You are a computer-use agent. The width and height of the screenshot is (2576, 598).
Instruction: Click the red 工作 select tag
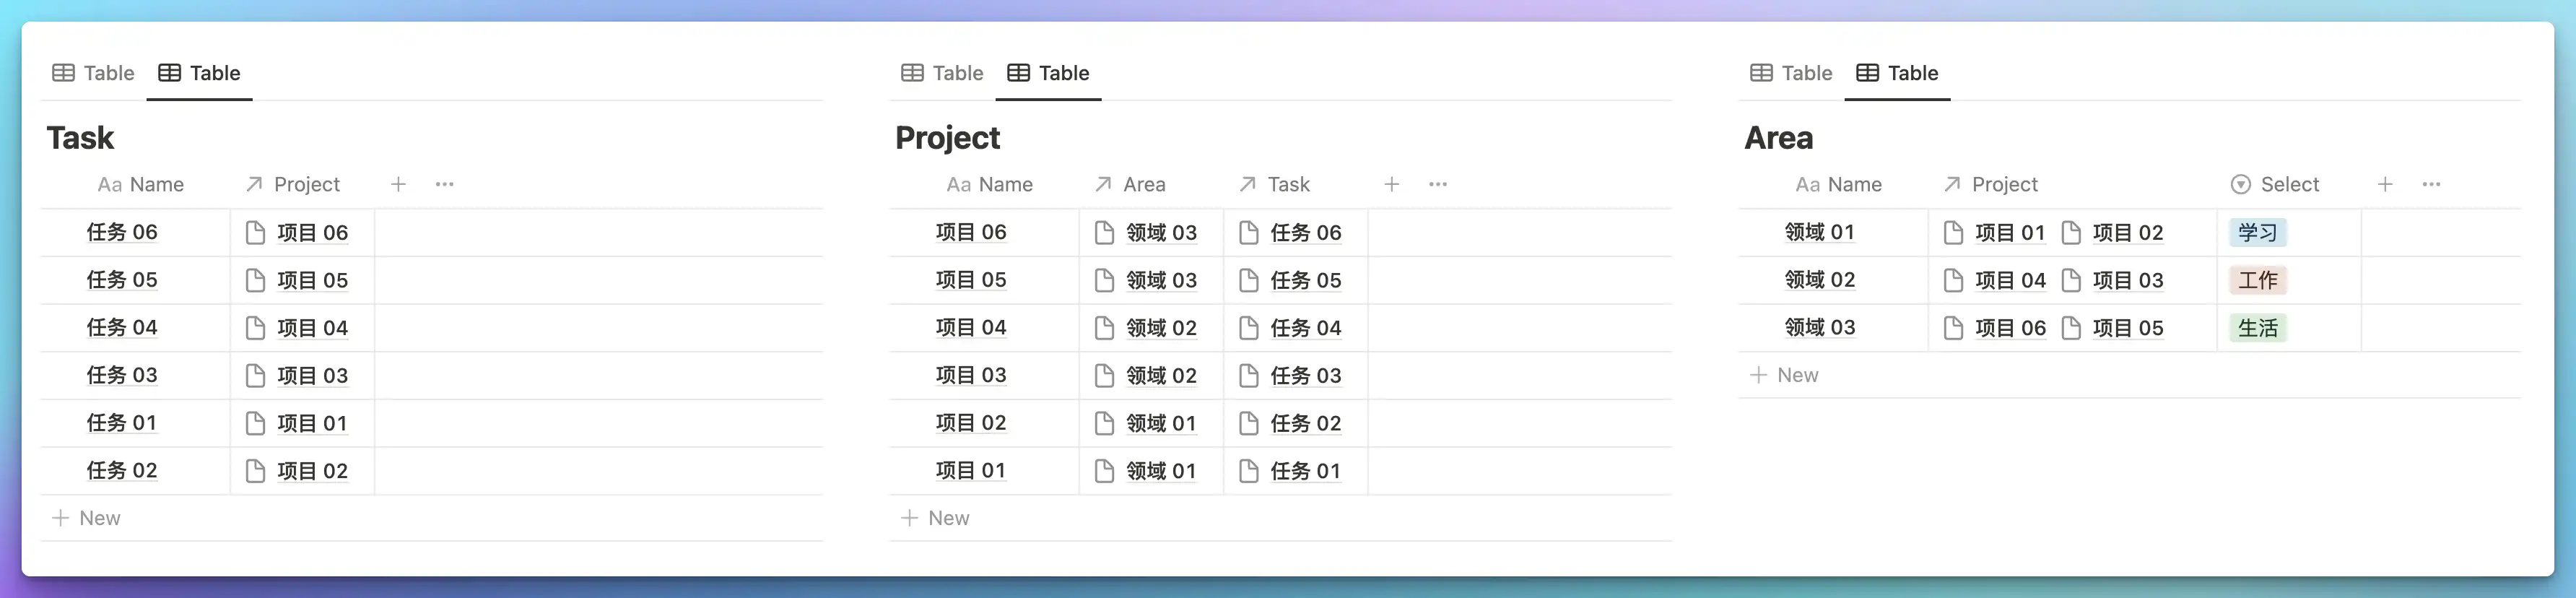click(x=2257, y=280)
